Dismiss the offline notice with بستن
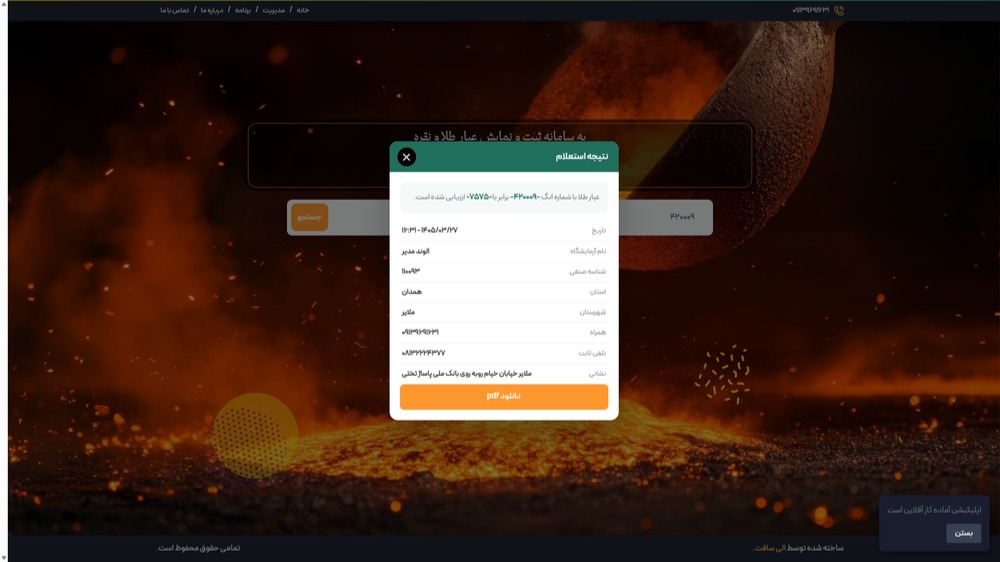1000x562 pixels. (963, 533)
